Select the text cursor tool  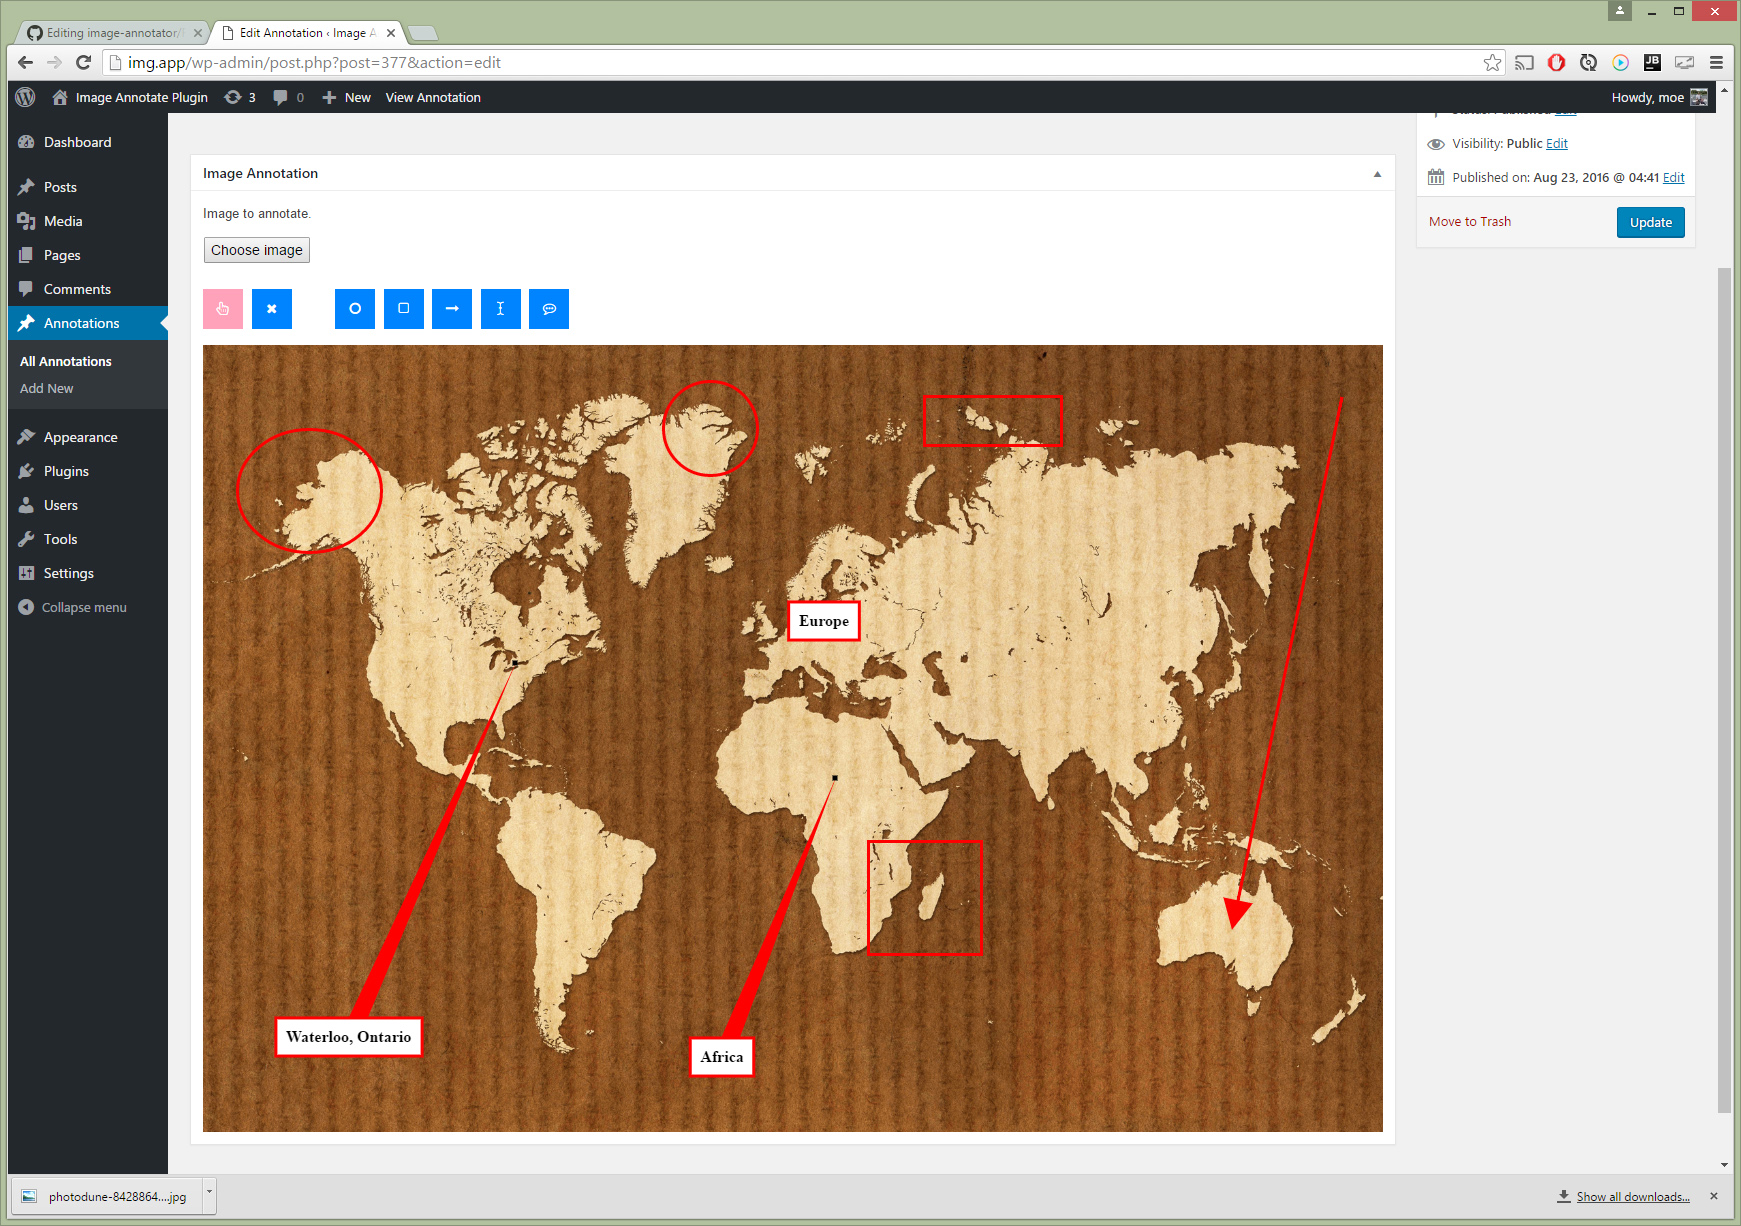501,309
